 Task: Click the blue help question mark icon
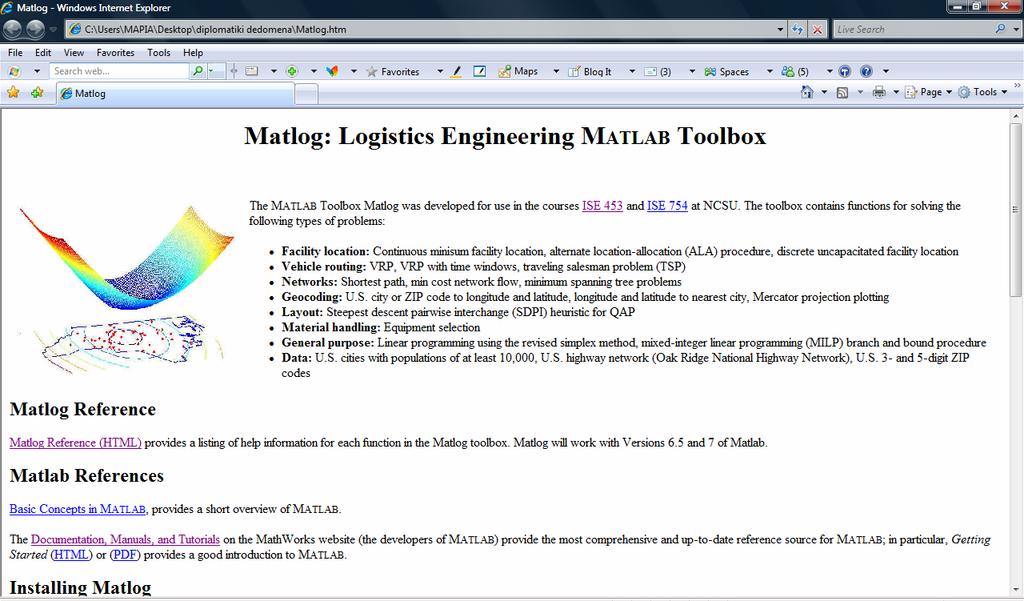point(866,71)
